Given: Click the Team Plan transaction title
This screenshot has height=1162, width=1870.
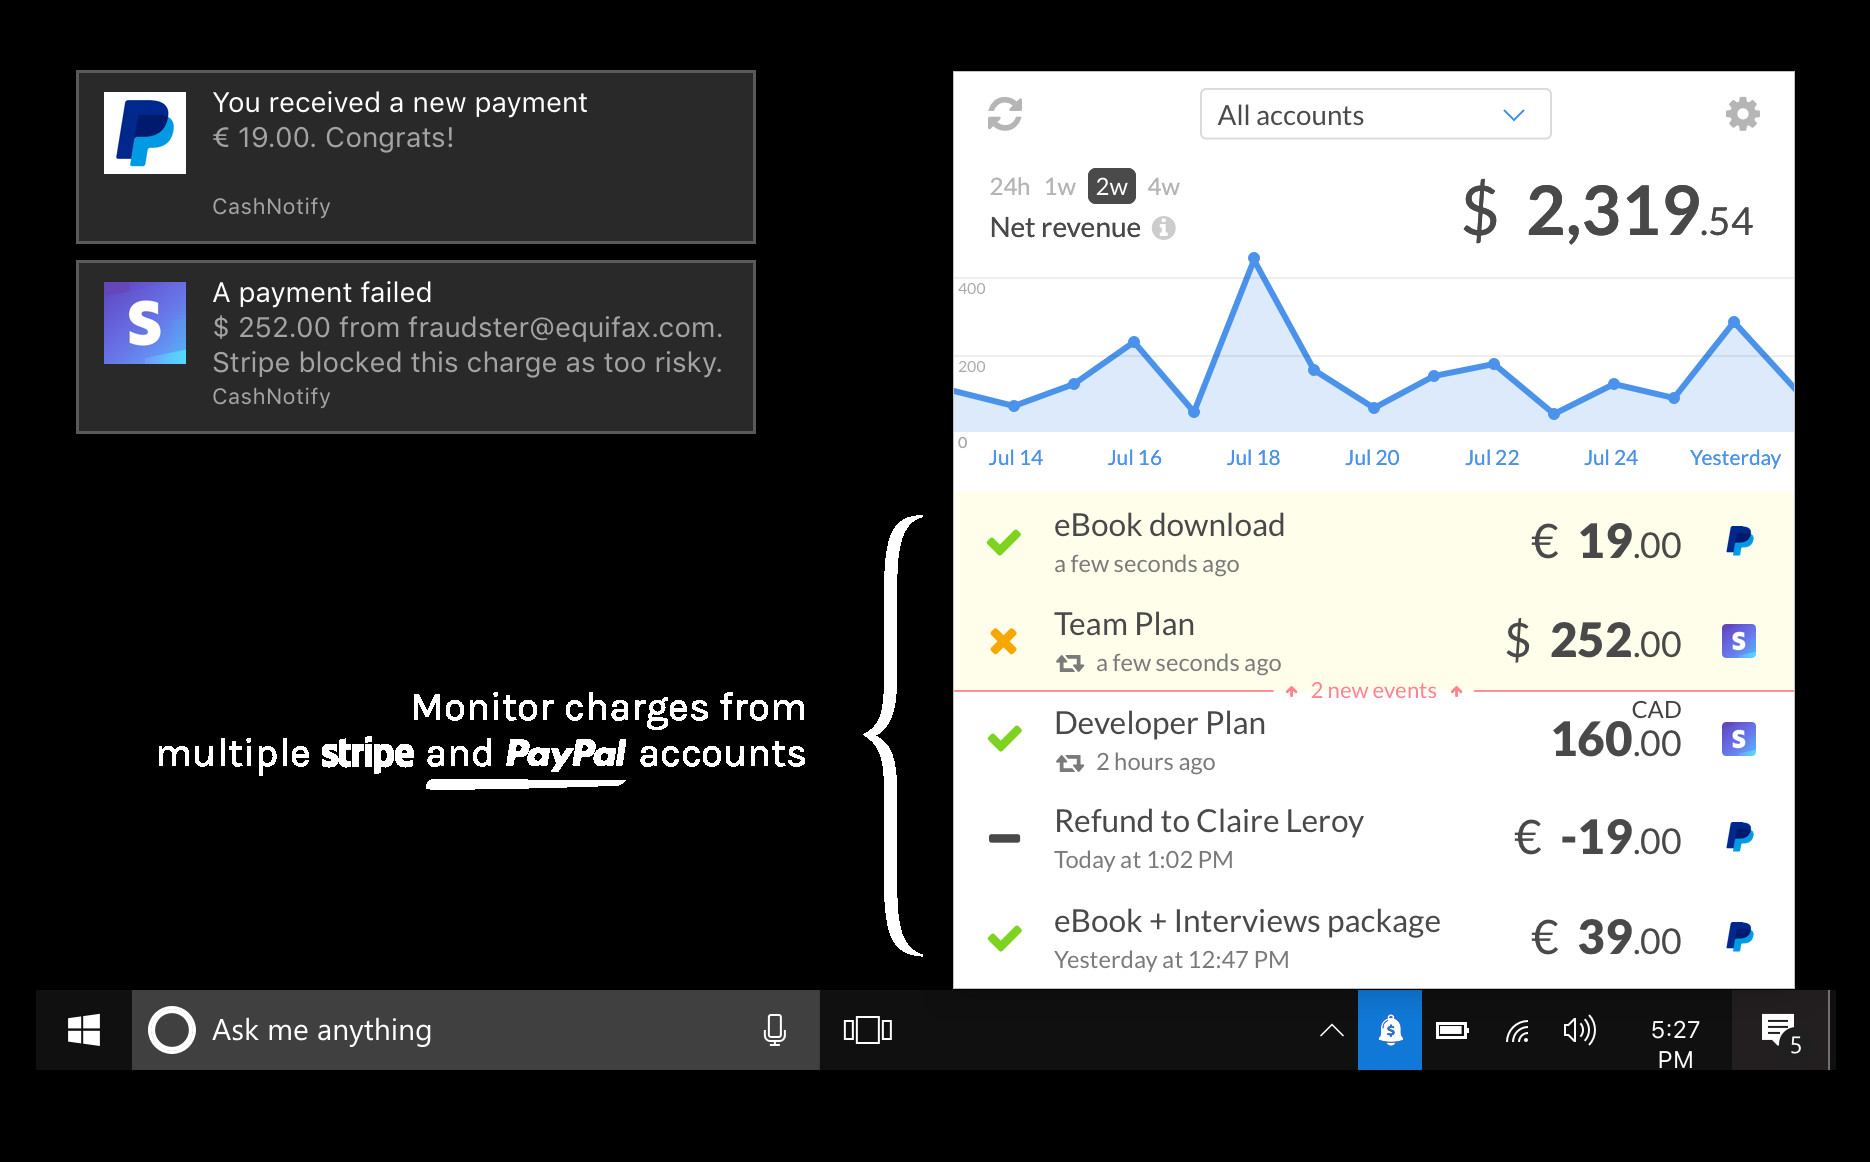Looking at the screenshot, I should (1124, 624).
